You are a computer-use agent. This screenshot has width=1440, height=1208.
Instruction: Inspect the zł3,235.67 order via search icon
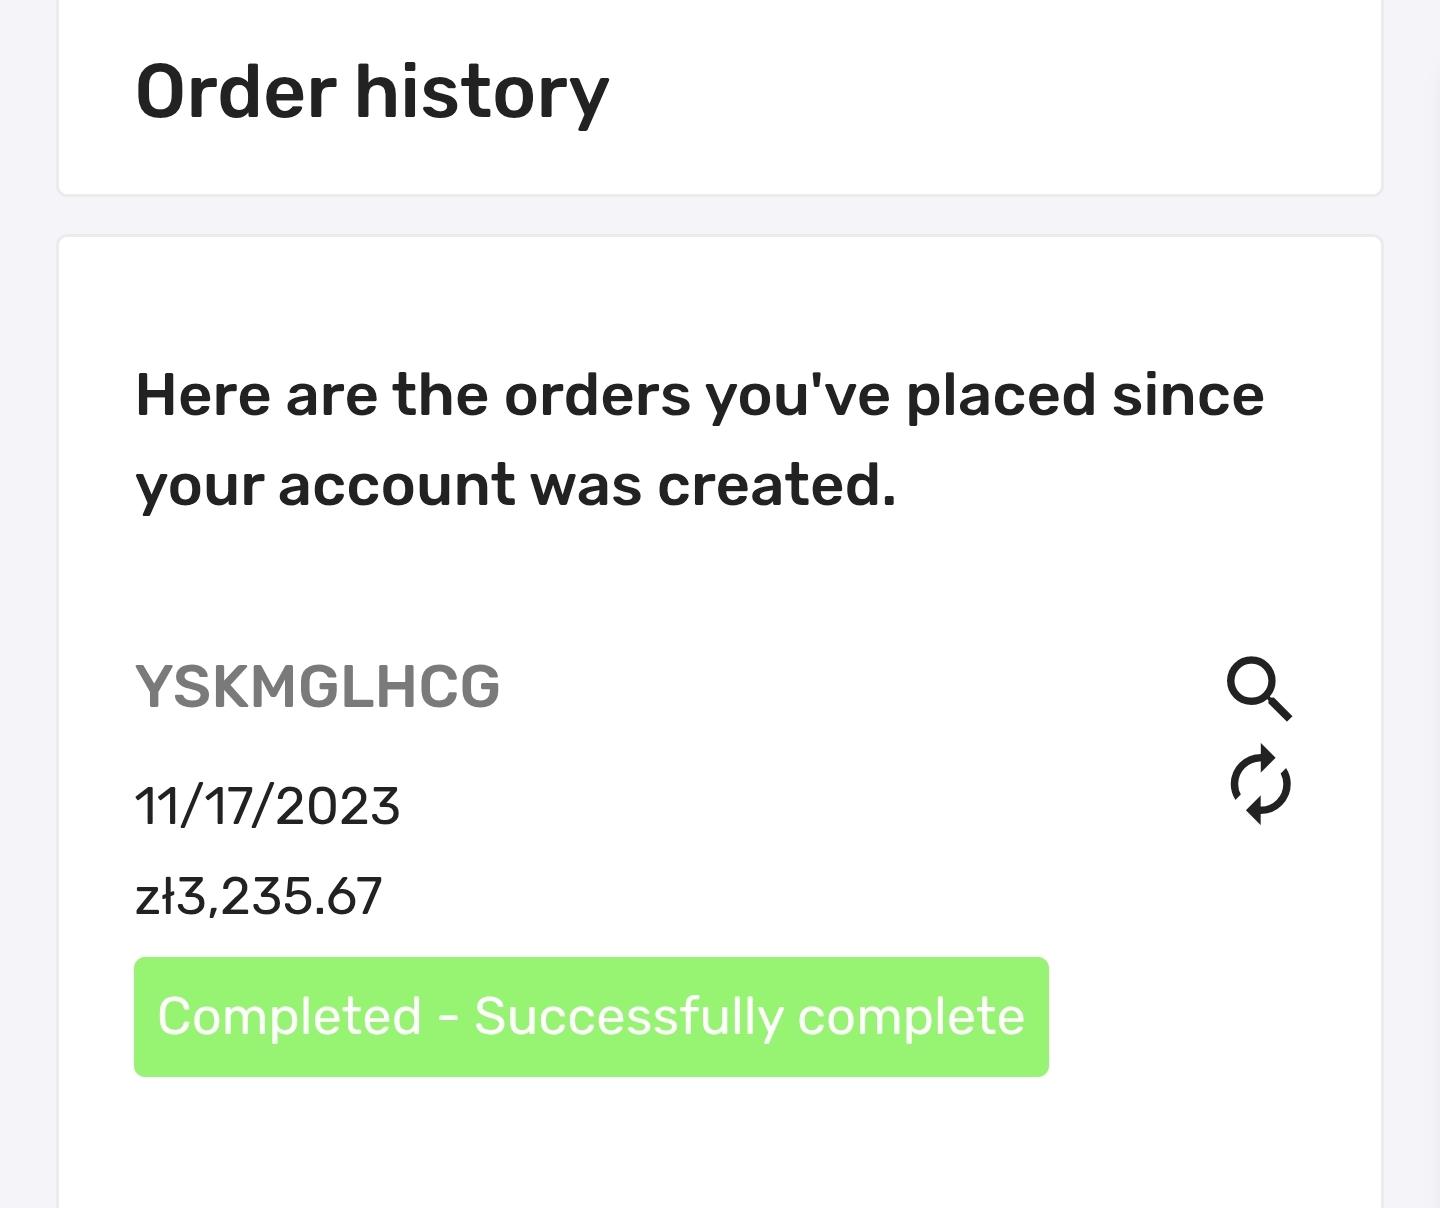pyautogui.click(x=1259, y=688)
